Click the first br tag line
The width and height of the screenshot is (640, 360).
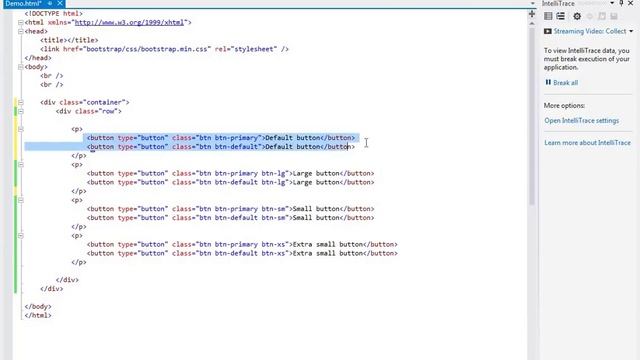[x=51, y=76]
